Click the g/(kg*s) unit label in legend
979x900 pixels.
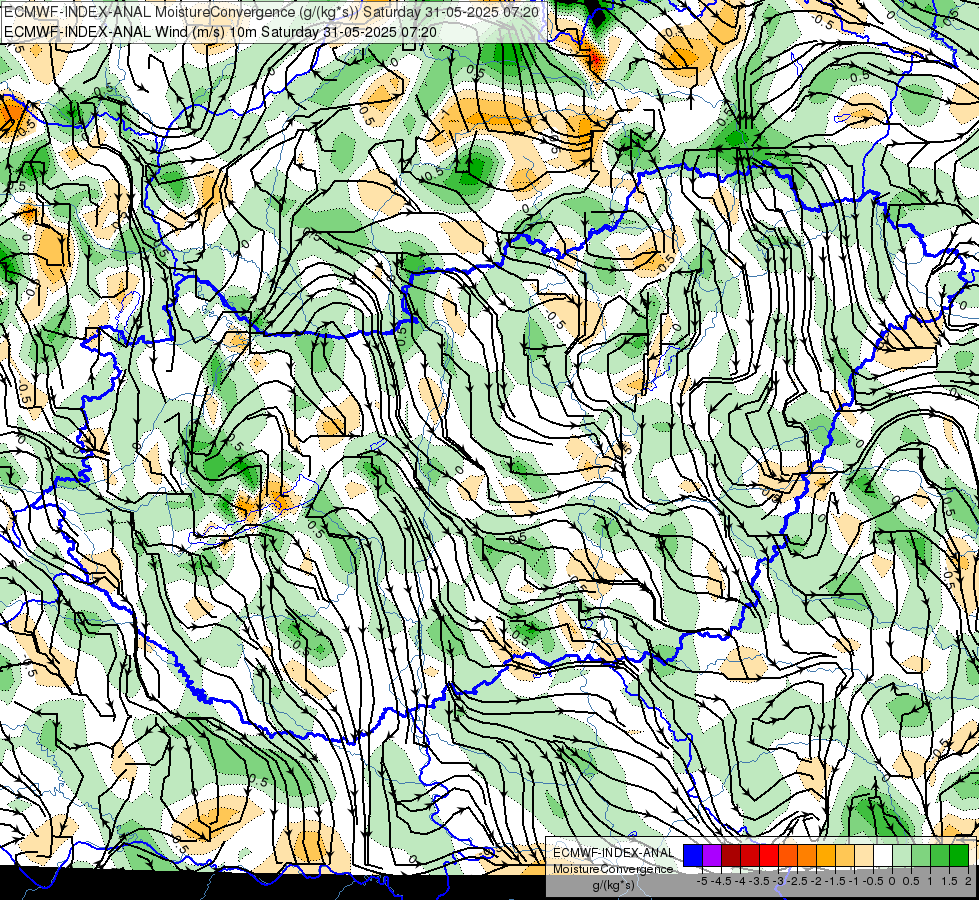(x=613, y=886)
